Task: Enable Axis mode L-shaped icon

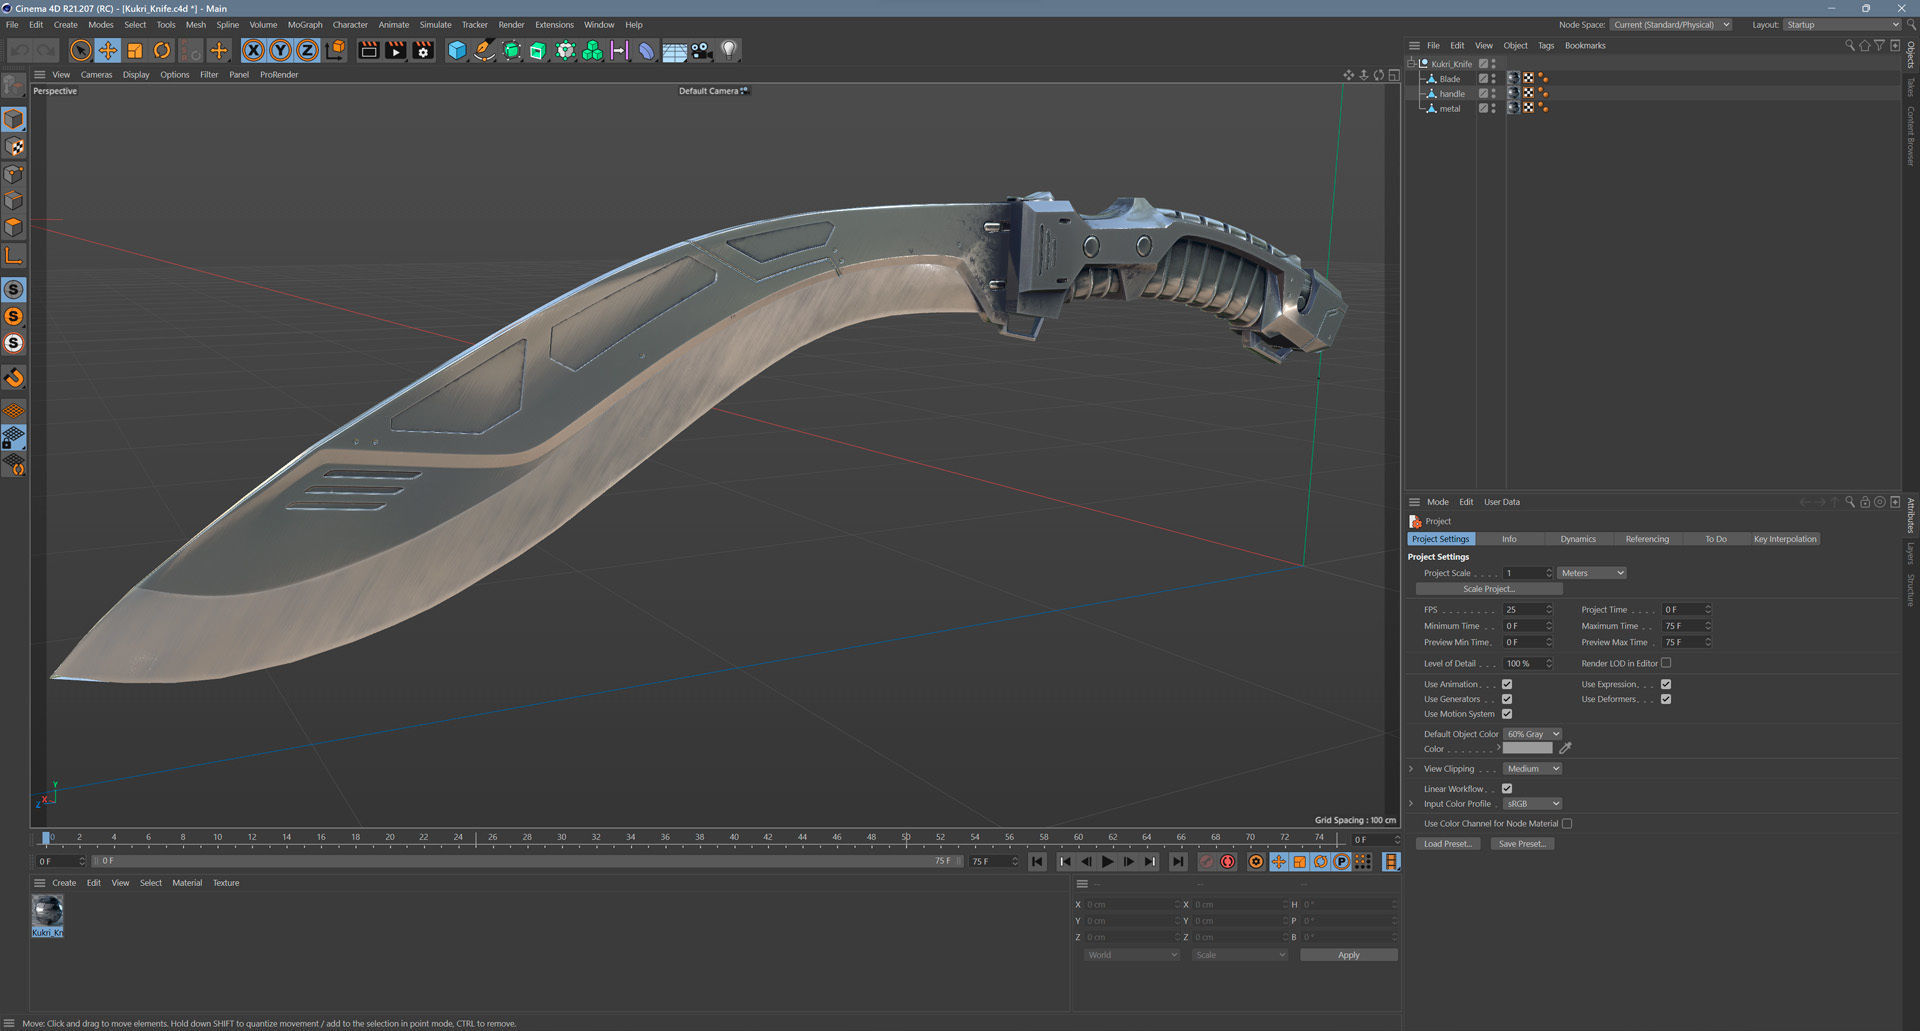Action: tap(14, 256)
